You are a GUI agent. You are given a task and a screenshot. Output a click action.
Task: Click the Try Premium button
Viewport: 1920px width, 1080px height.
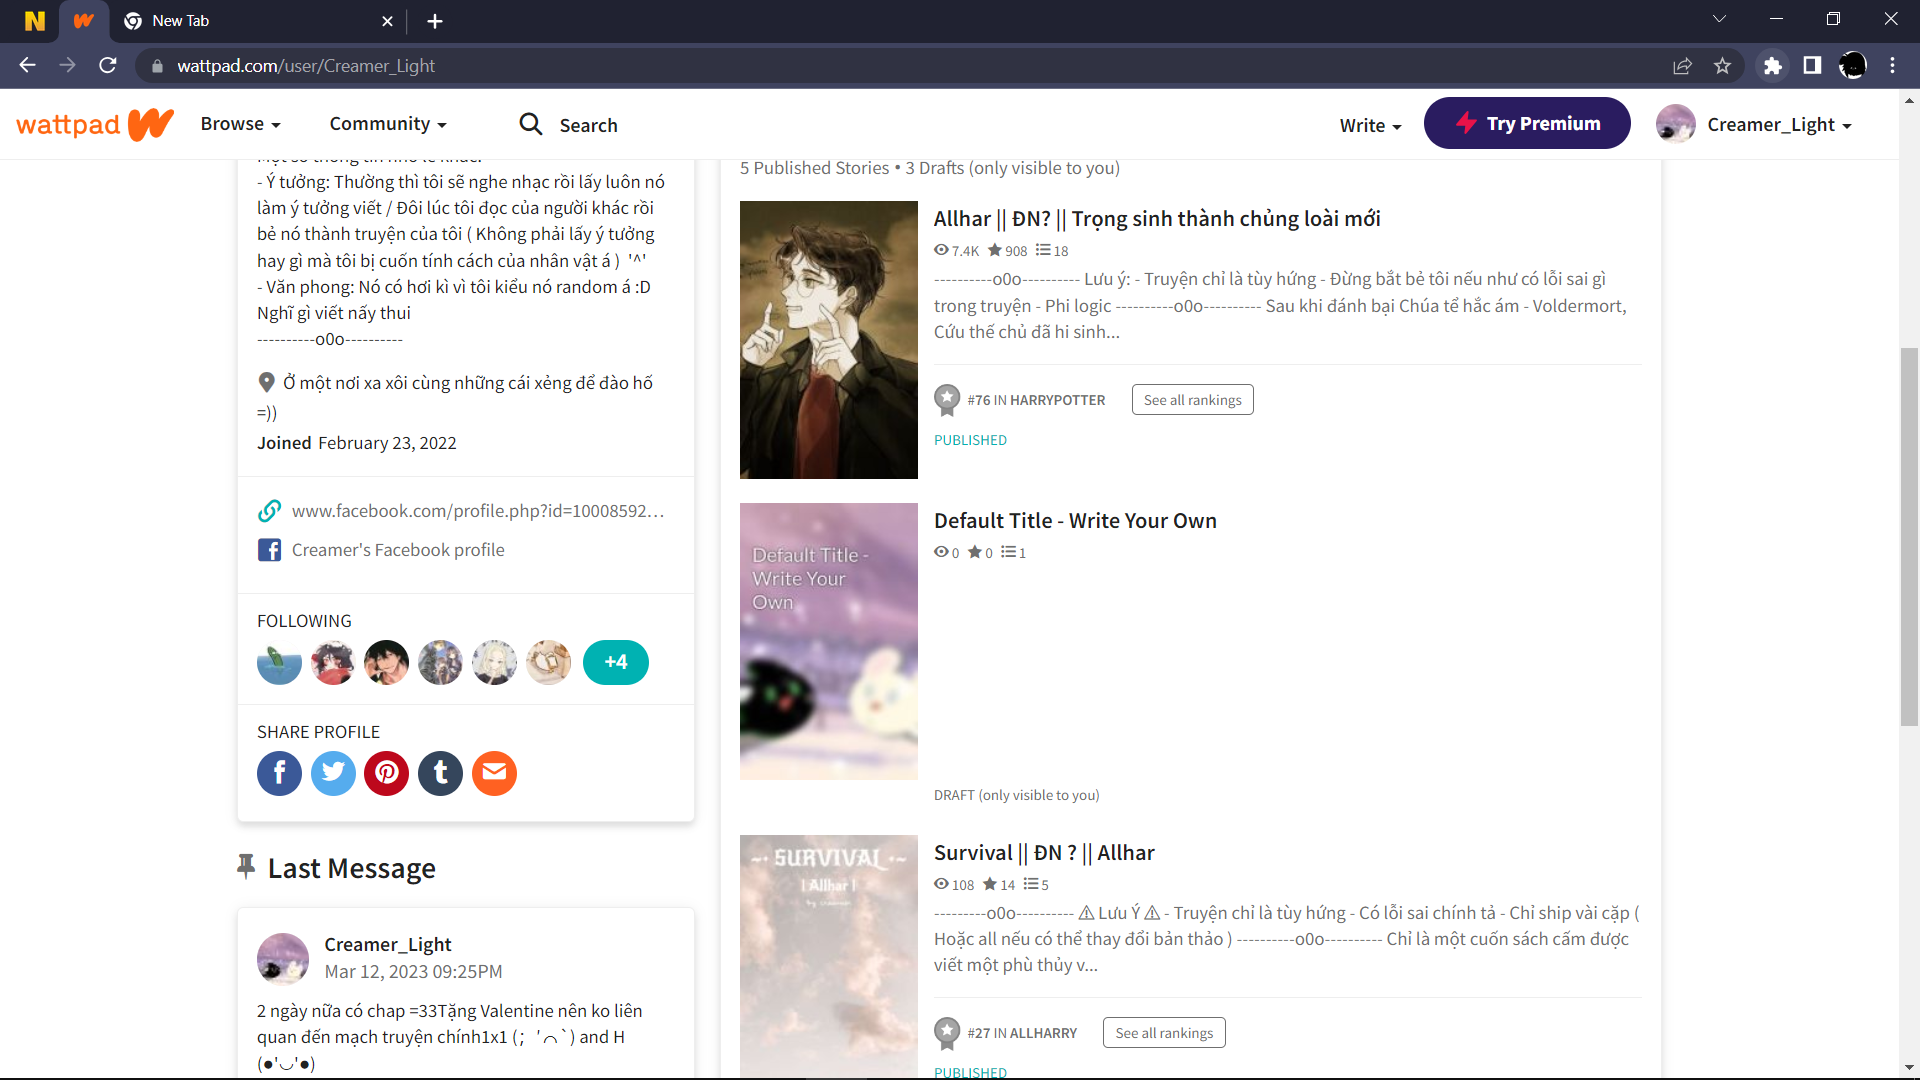pyautogui.click(x=1527, y=124)
